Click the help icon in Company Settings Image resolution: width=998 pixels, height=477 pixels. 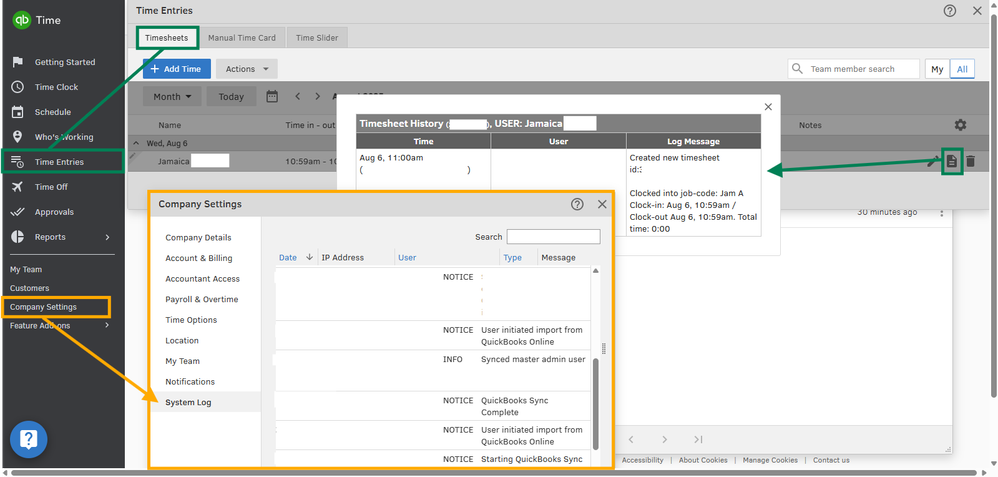[x=577, y=204]
